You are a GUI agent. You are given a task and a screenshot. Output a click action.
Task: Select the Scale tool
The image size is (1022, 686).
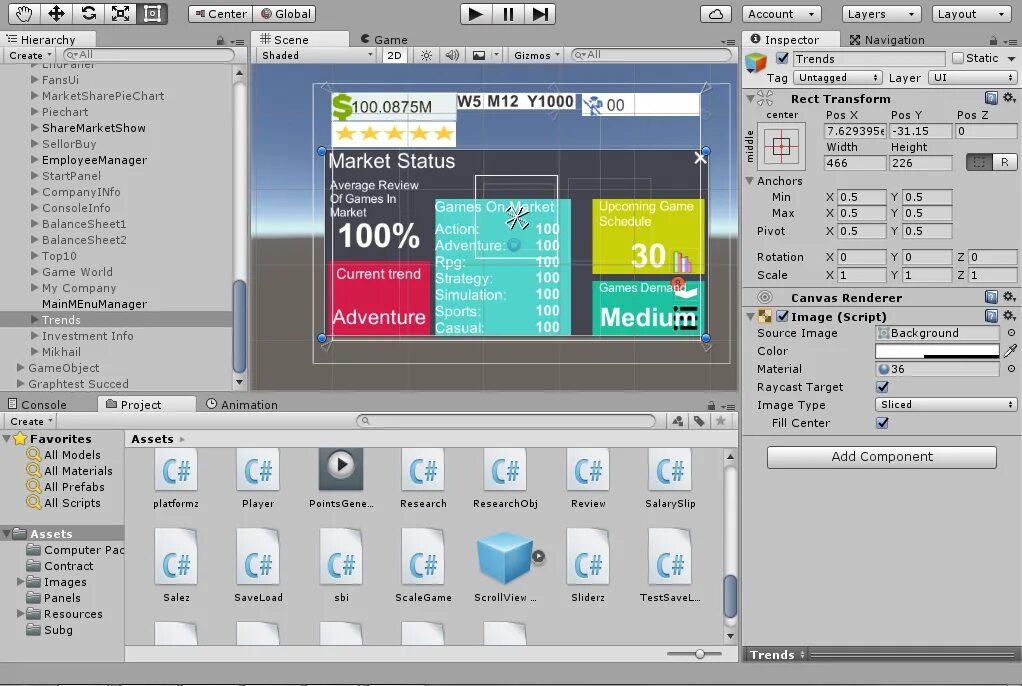click(120, 14)
